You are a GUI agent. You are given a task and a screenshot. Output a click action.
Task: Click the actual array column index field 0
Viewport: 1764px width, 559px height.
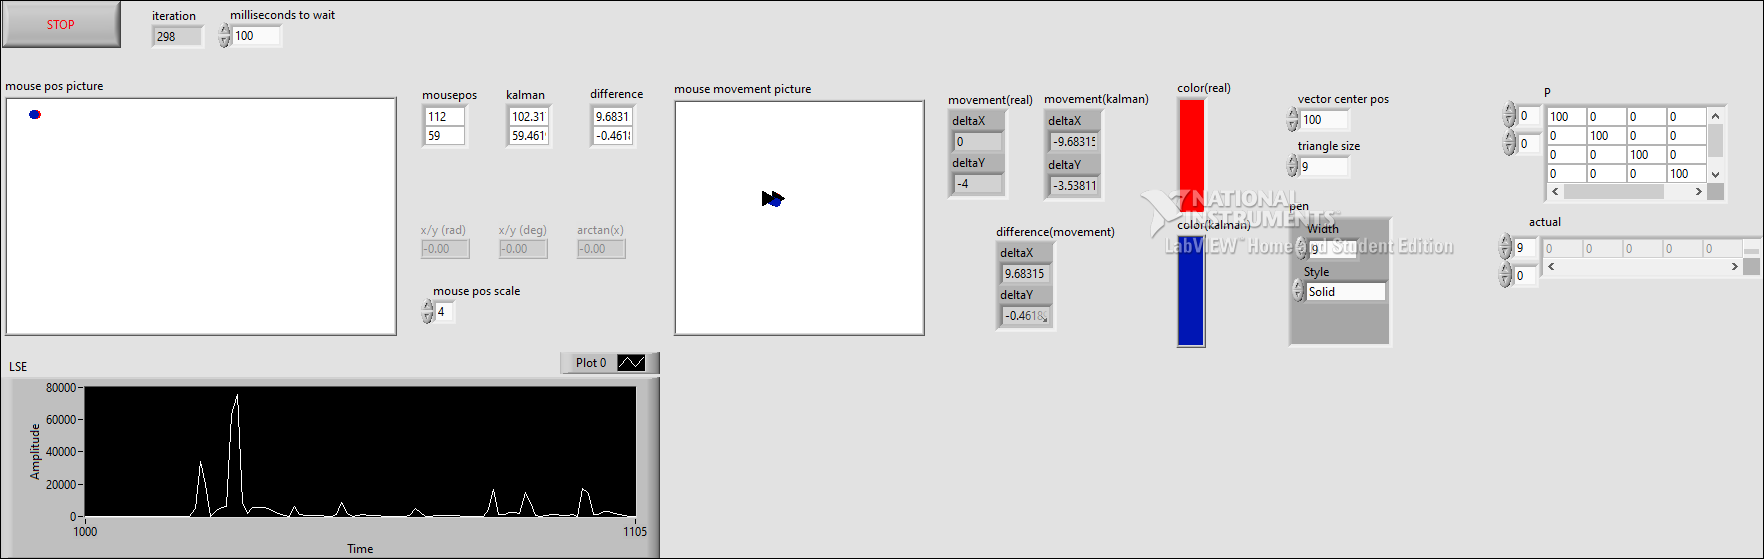coord(1525,276)
